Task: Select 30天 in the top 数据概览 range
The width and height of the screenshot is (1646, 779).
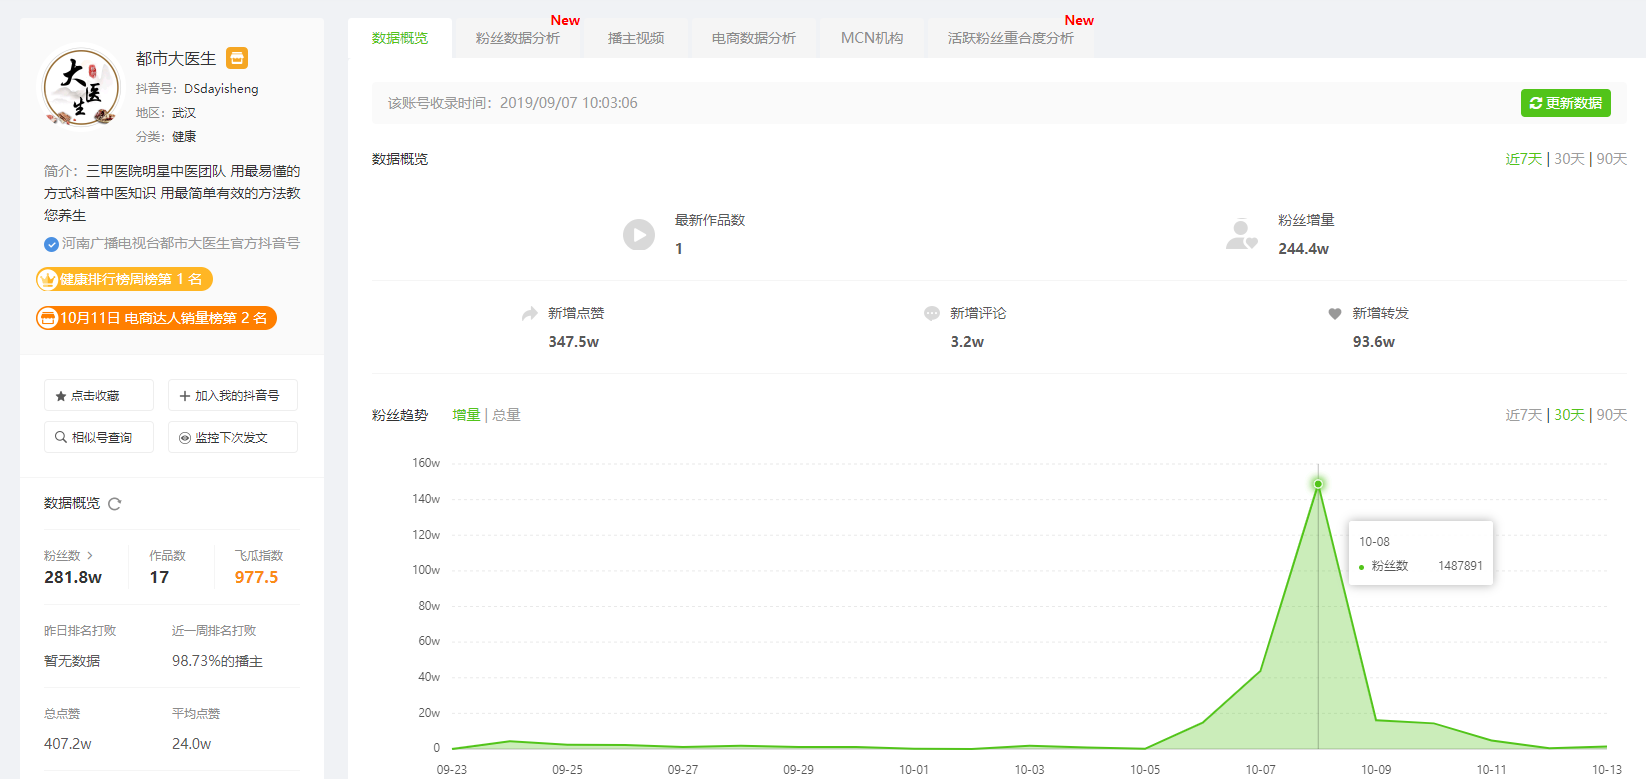Action: 1569,159
